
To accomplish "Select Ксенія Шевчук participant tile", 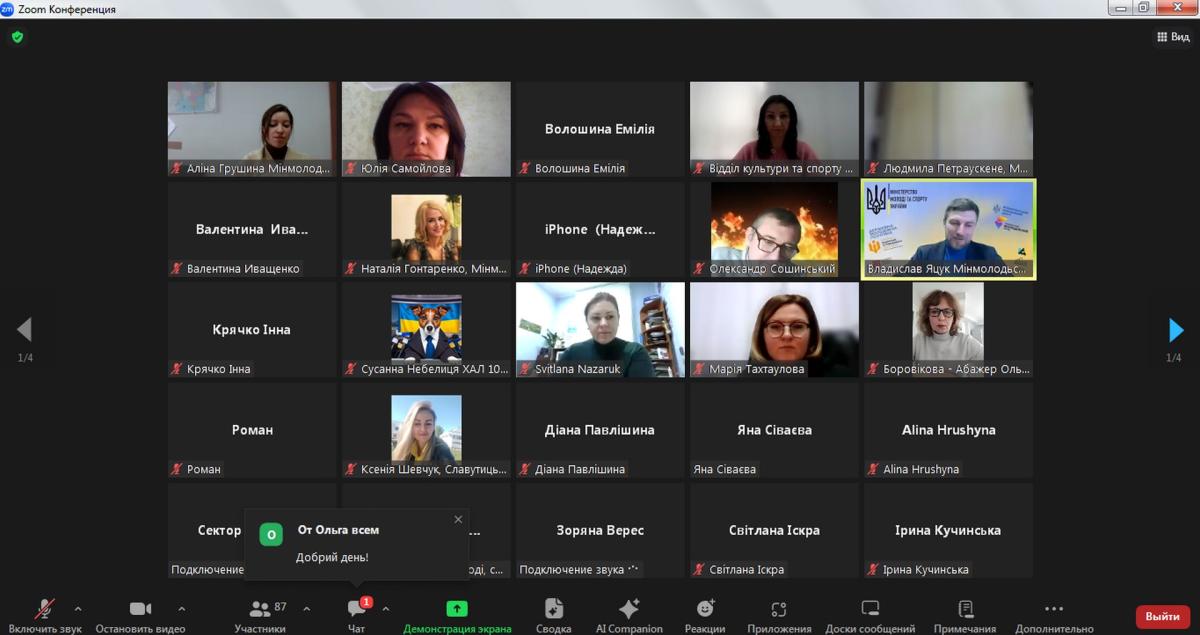I will [x=426, y=430].
